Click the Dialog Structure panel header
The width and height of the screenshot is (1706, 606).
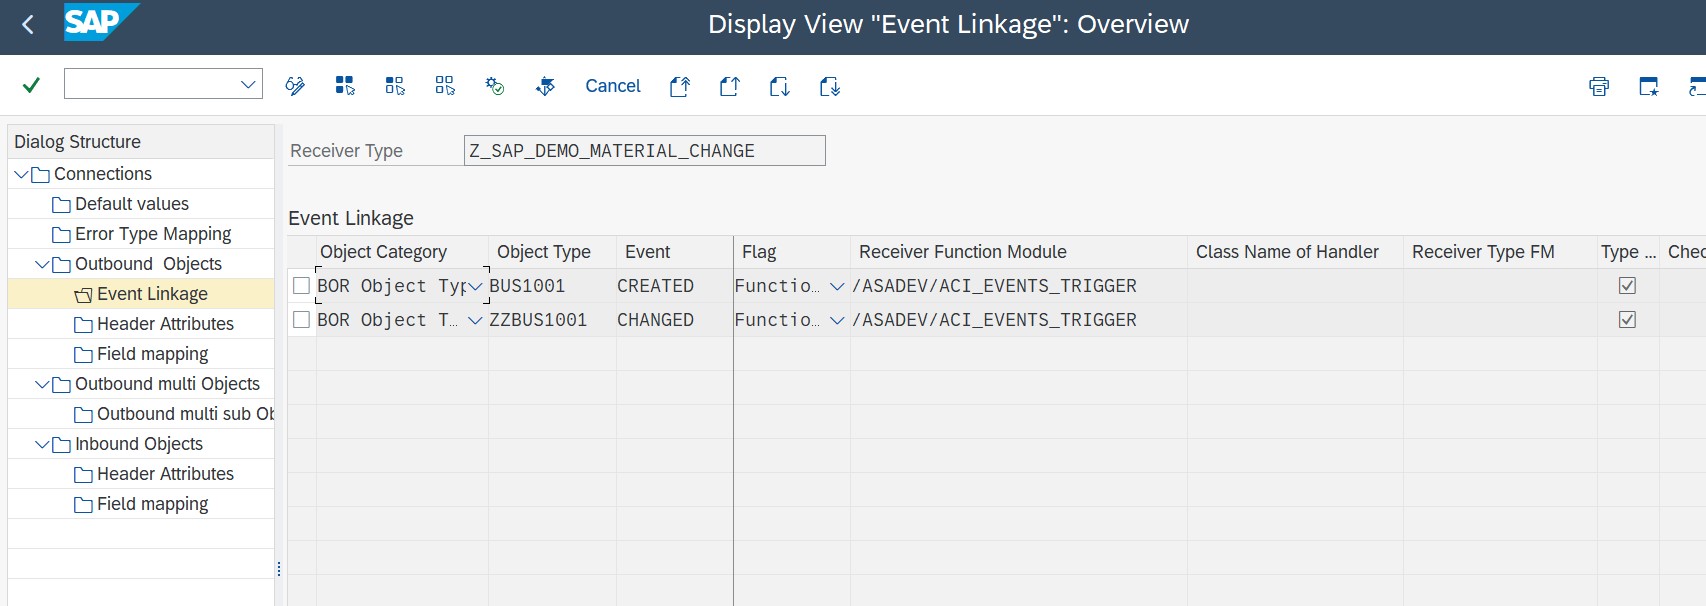tap(141, 142)
